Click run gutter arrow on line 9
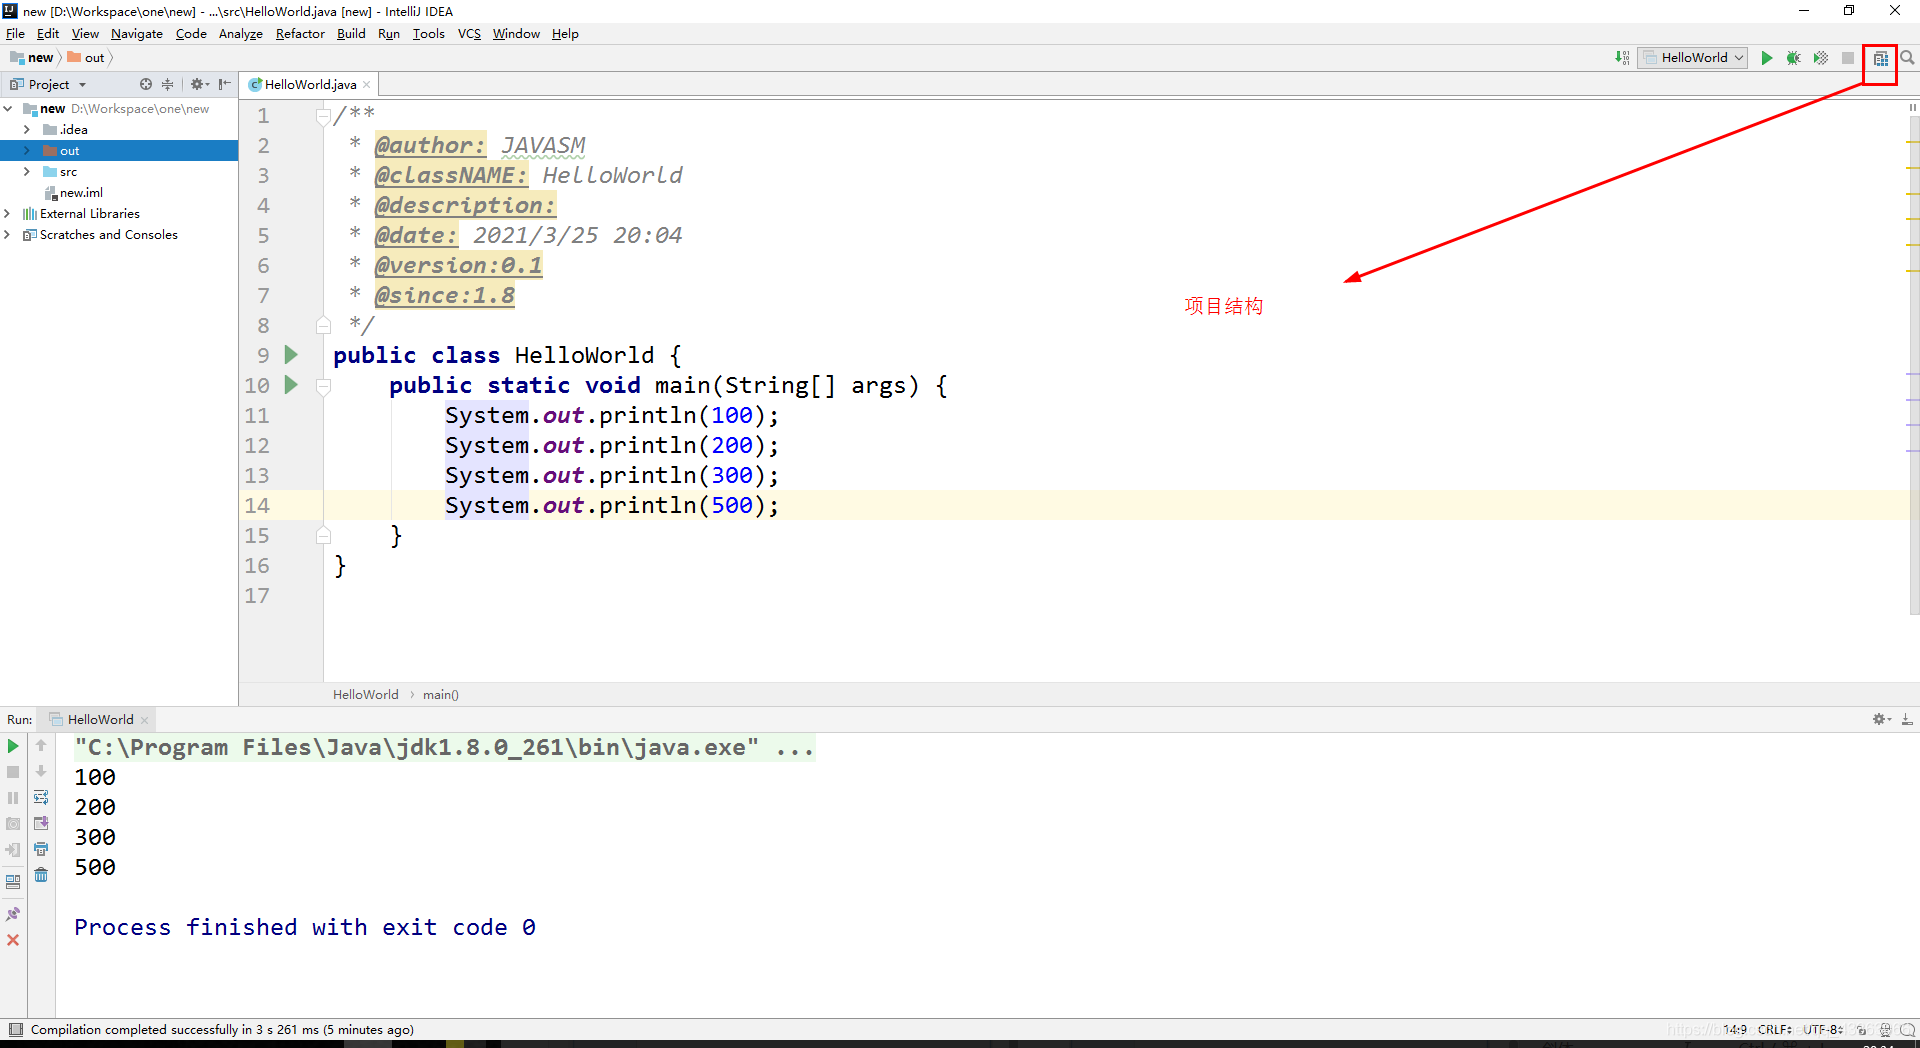The width and height of the screenshot is (1920, 1048). click(291, 354)
